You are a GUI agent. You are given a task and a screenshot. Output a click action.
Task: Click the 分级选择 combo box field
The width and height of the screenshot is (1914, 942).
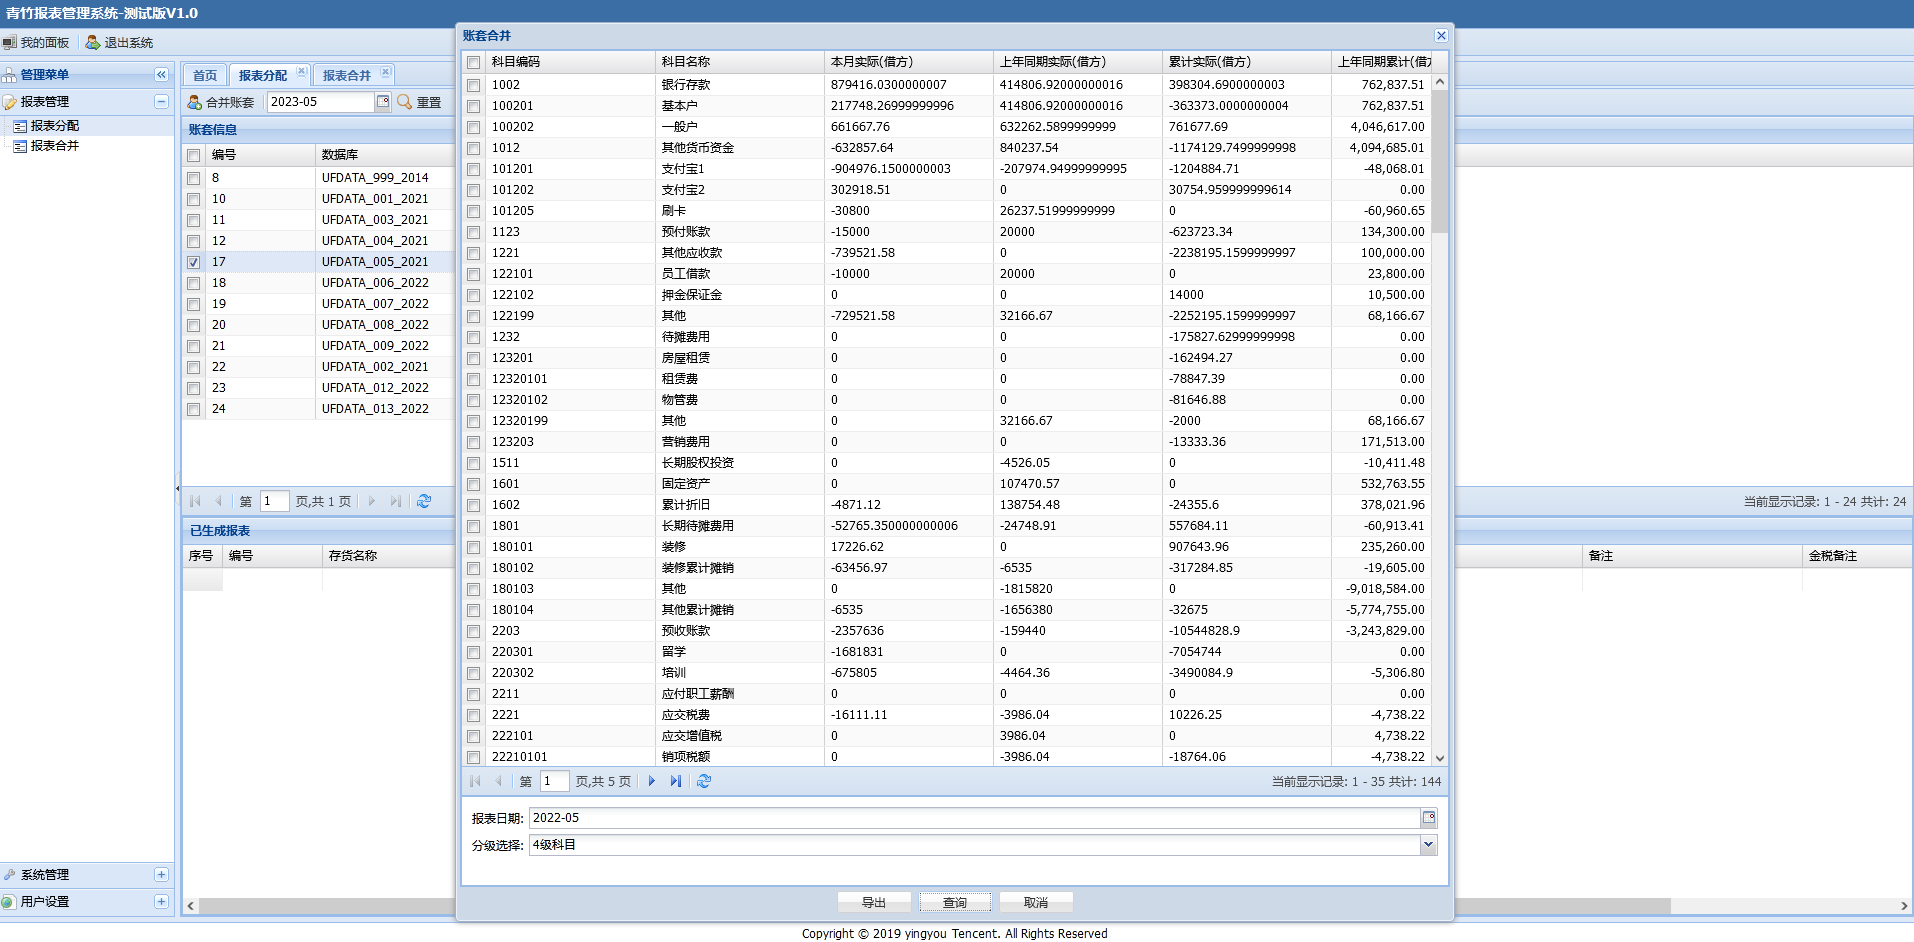pos(975,845)
